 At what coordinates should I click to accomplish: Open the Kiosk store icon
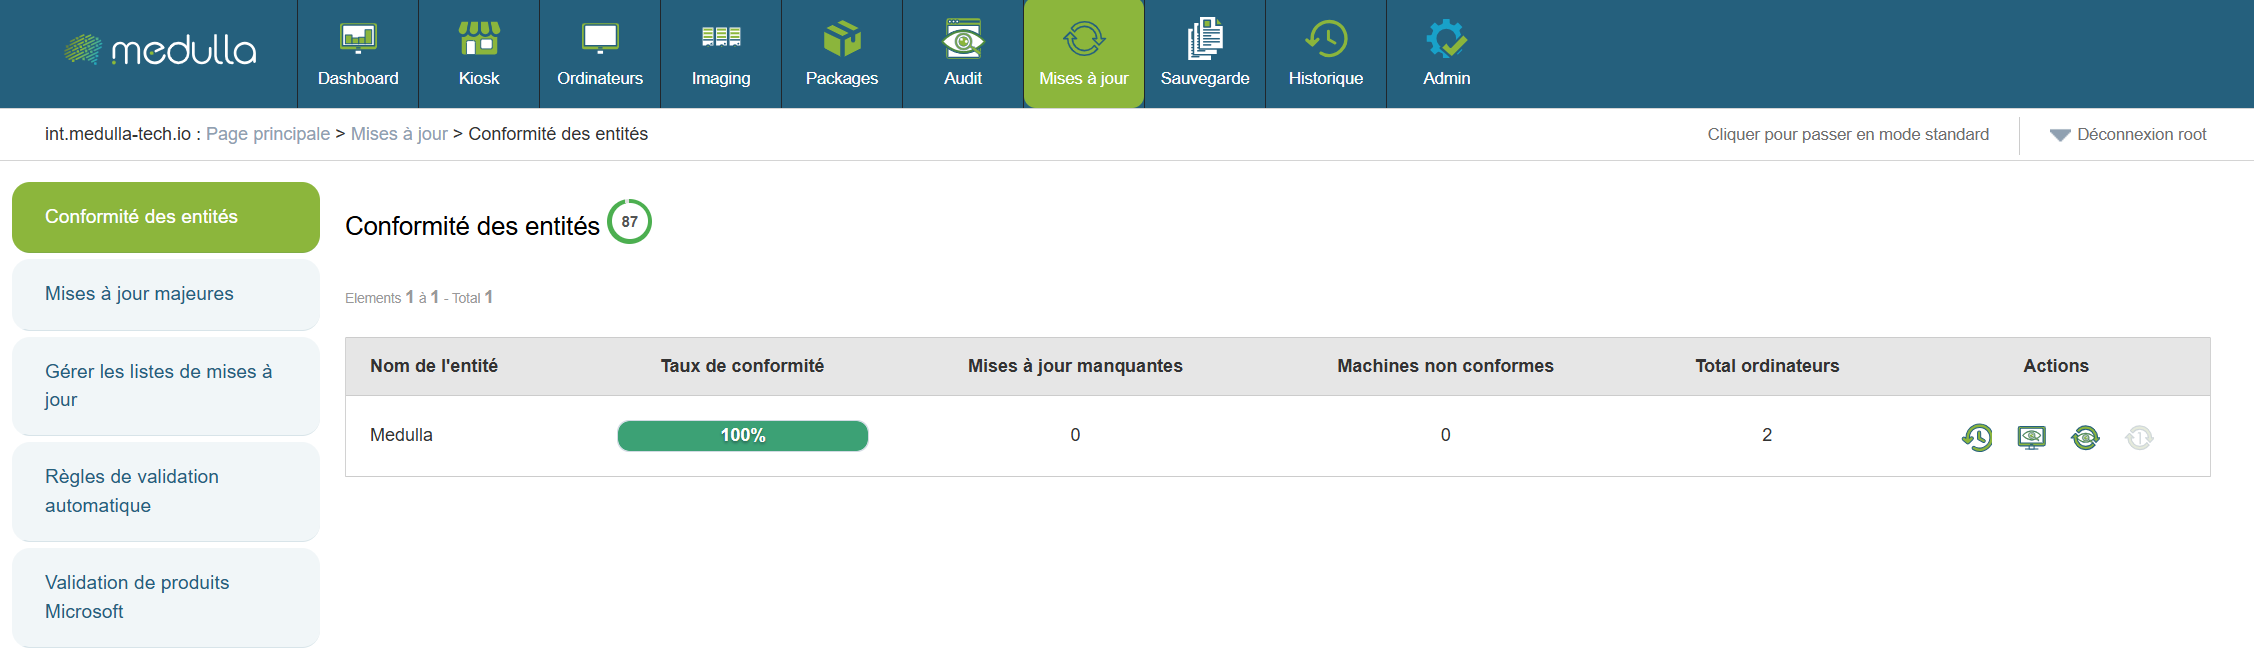coord(479,40)
